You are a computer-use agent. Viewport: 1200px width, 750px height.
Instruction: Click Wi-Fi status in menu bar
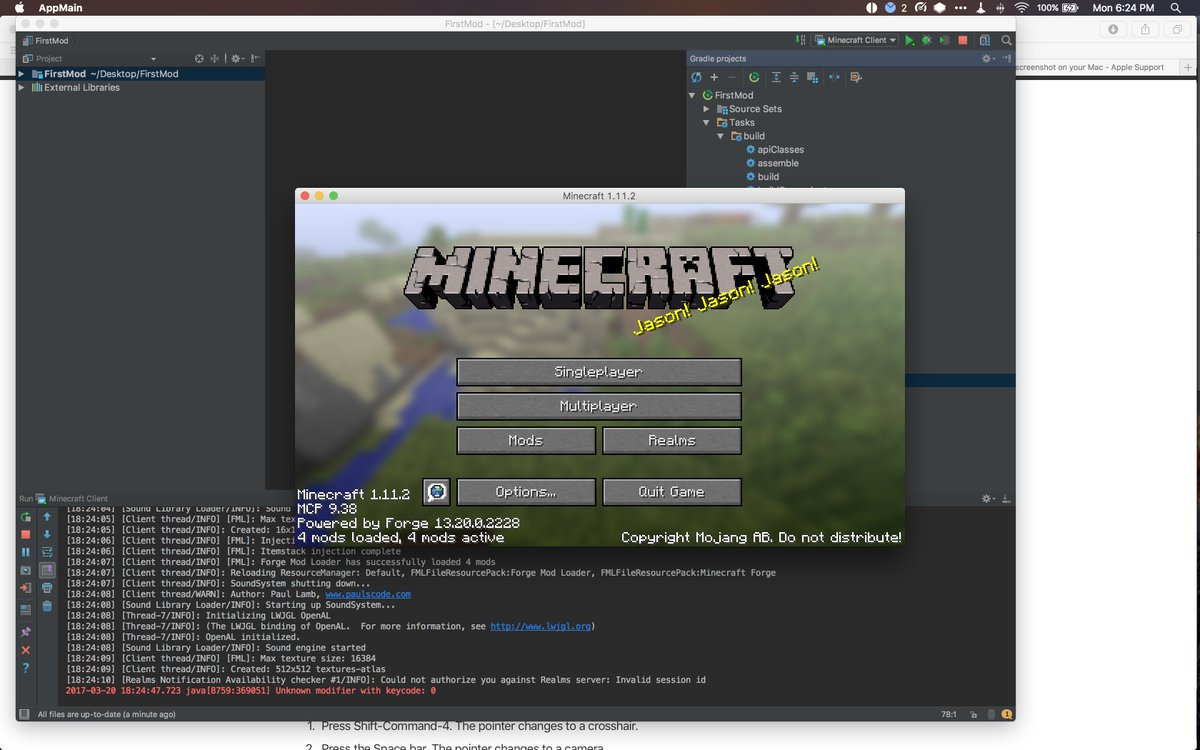click(x=1021, y=8)
